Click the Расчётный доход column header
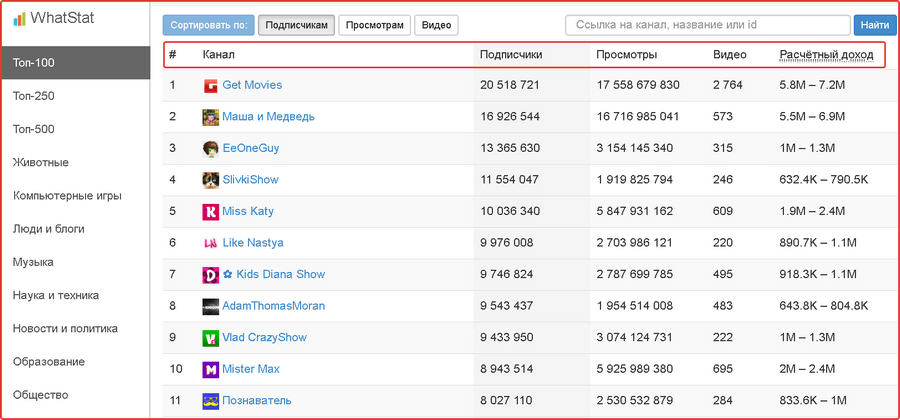The height and width of the screenshot is (420, 900). tap(827, 55)
